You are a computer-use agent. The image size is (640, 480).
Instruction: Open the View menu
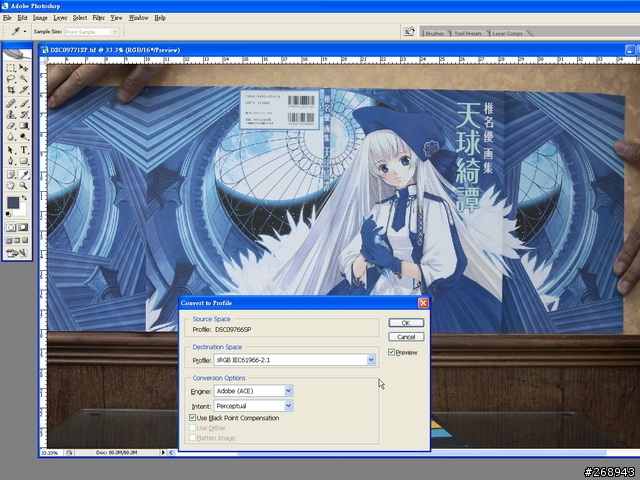(x=116, y=18)
